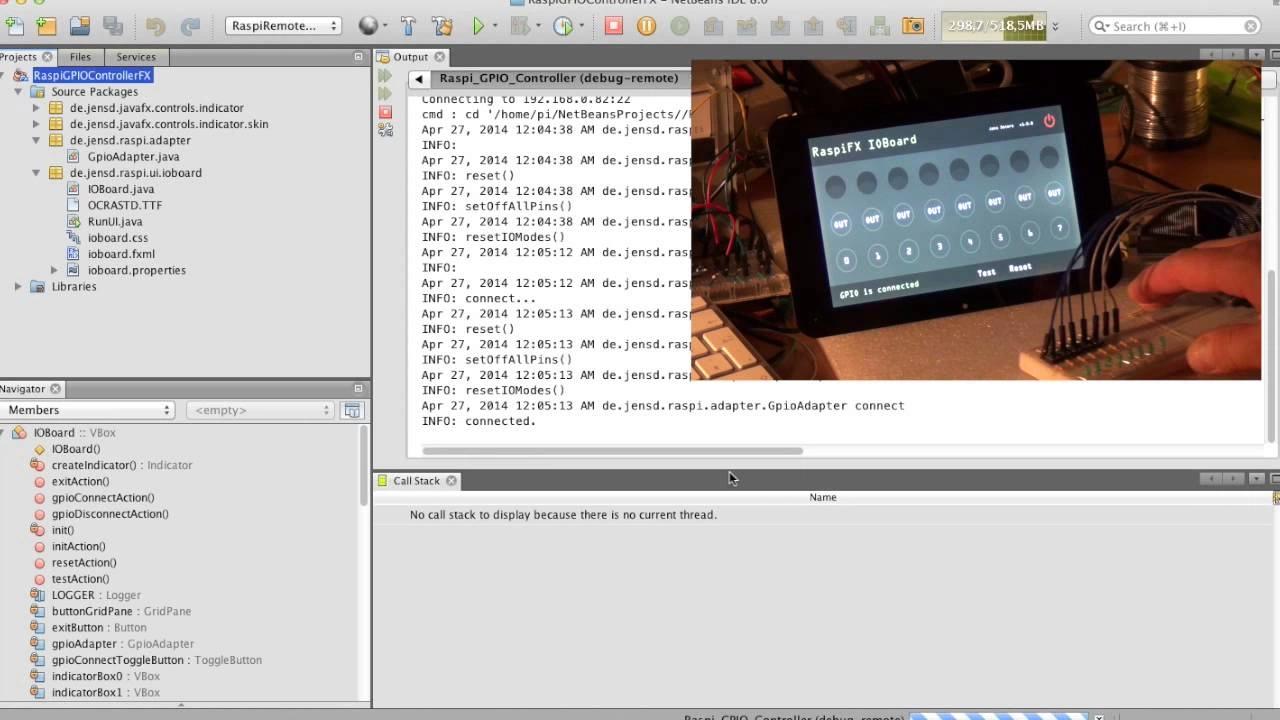Viewport: 1280px width, 720px height.
Task: Click the Undo arrow icon in the toolbar
Action: [155, 26]
